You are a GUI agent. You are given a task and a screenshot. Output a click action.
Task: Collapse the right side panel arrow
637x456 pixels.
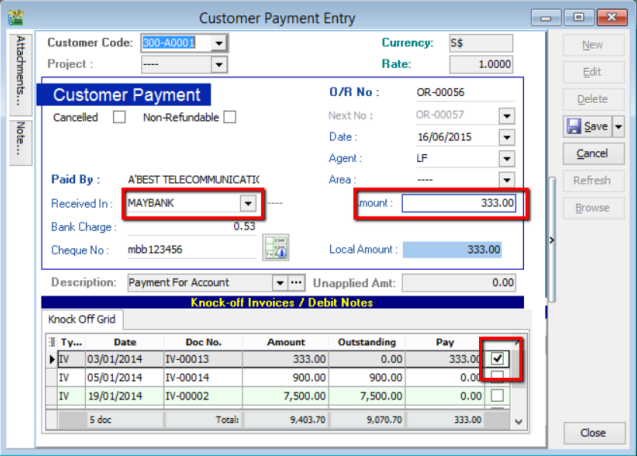(552, 241)
